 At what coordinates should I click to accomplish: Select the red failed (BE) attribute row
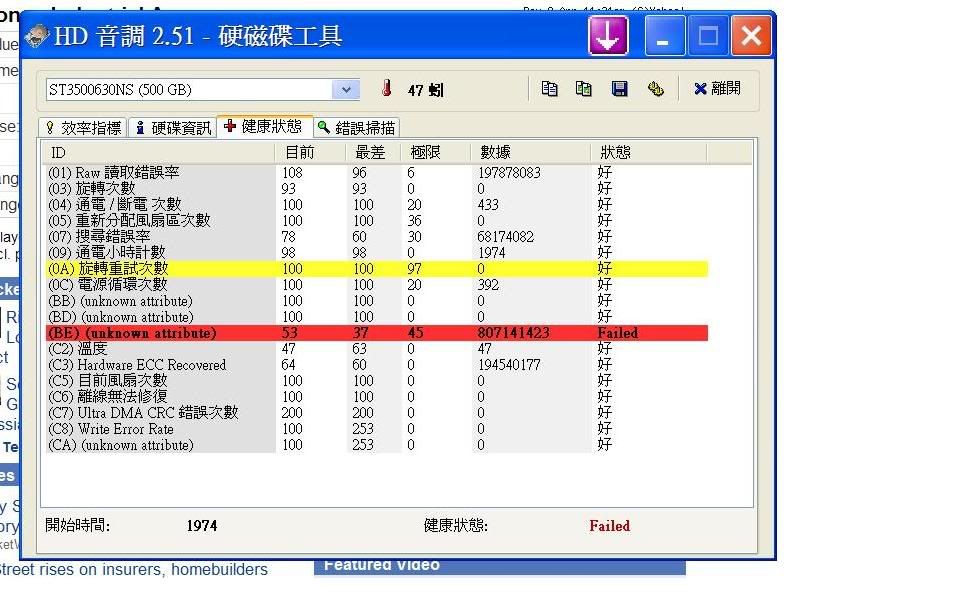[x=376, y=333]
